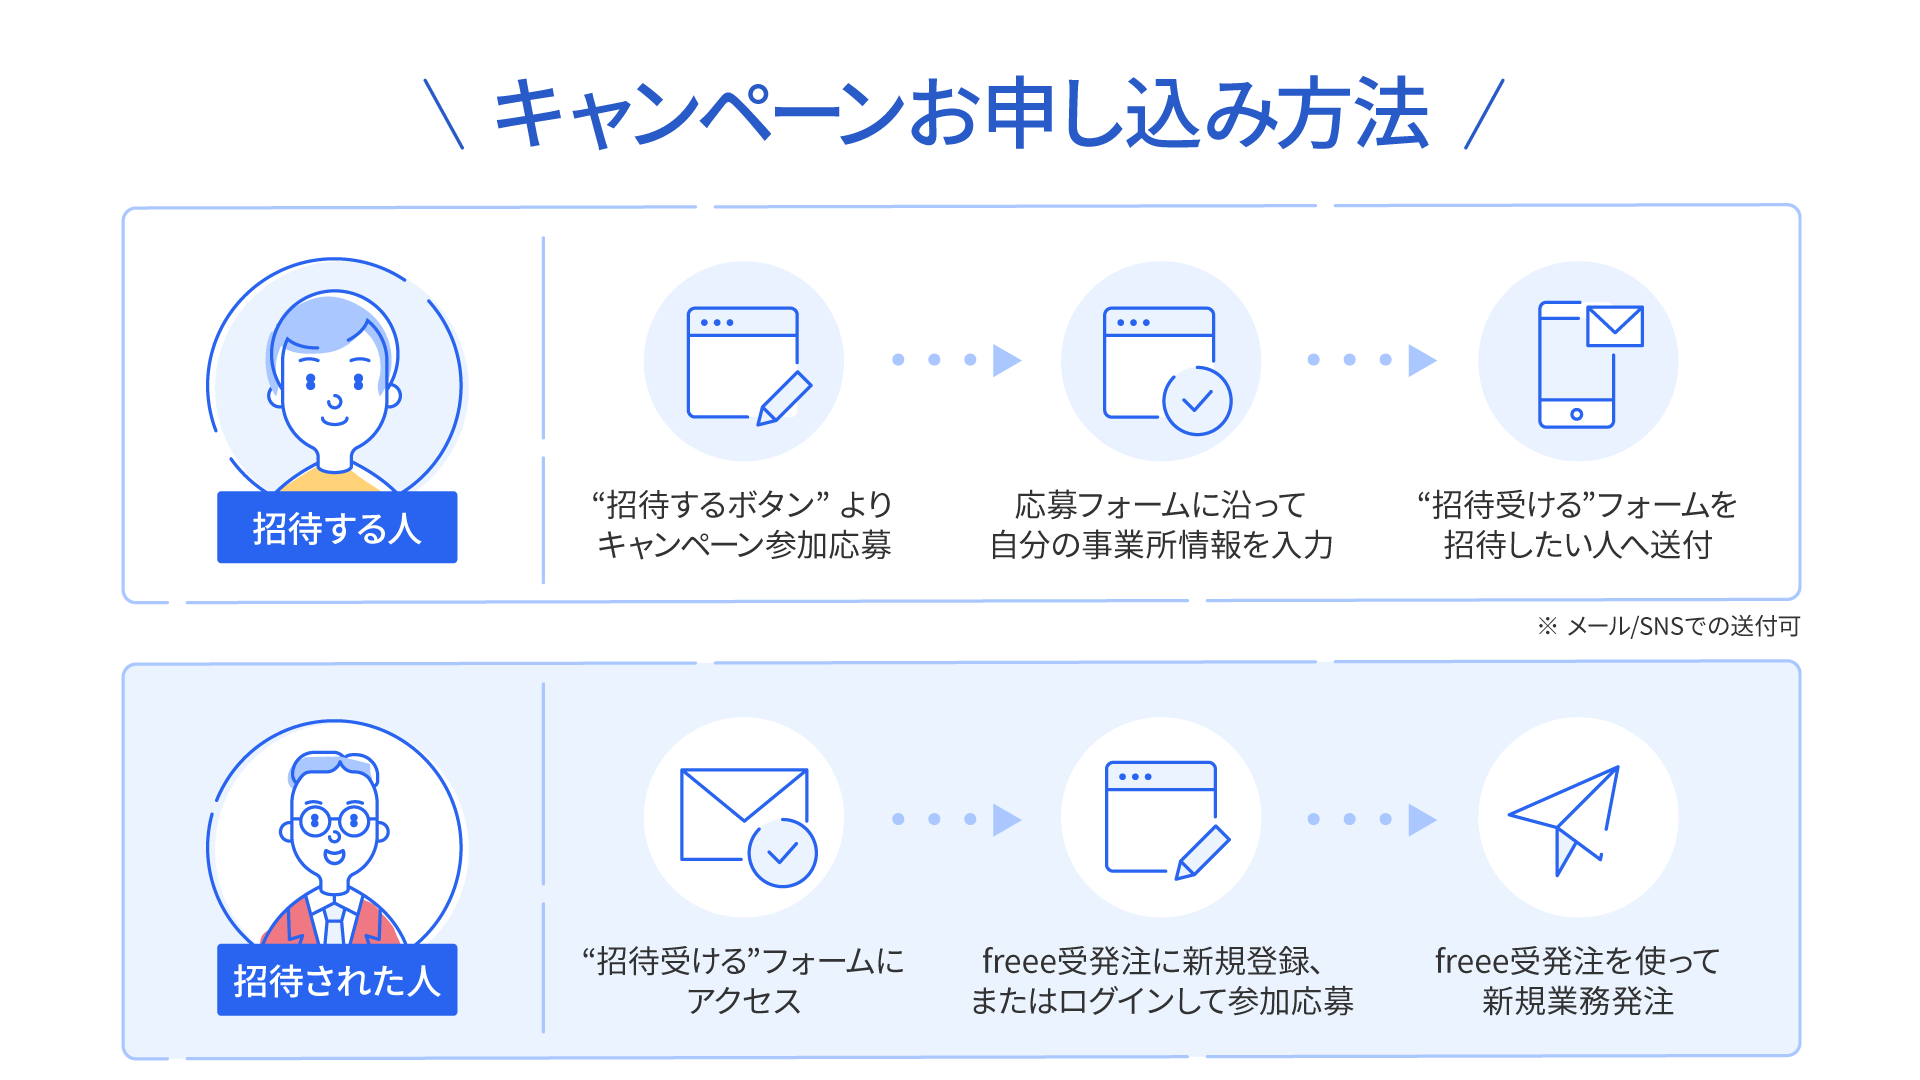The width and height of the screenshot is (1920, 1080).
Task: Click the 新規業務発注 caption text
Action: point(1578,1001)
